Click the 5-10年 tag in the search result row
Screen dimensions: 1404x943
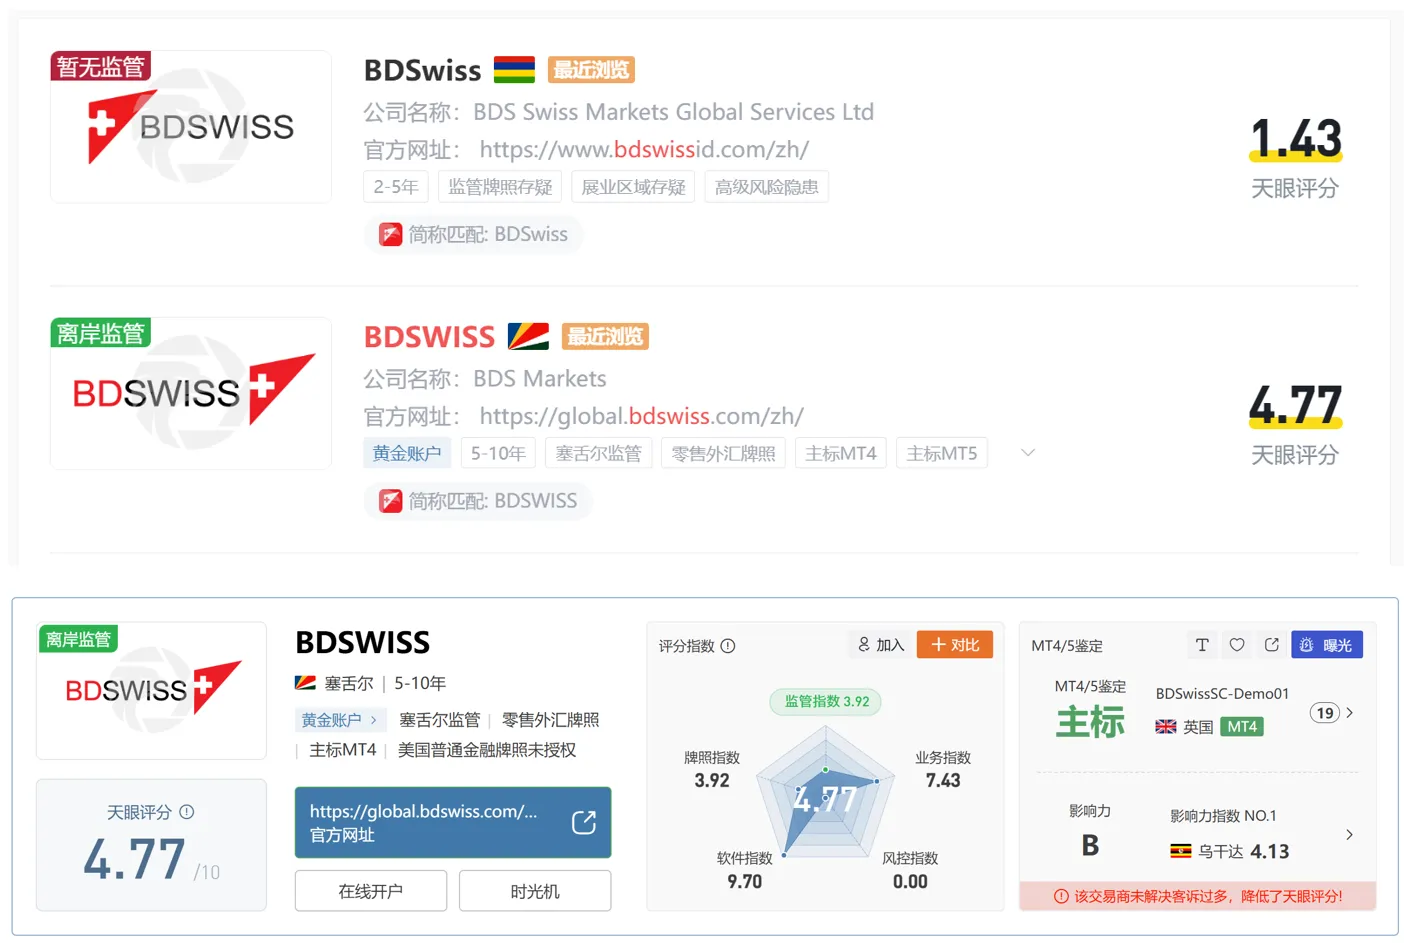coord(498,453)
